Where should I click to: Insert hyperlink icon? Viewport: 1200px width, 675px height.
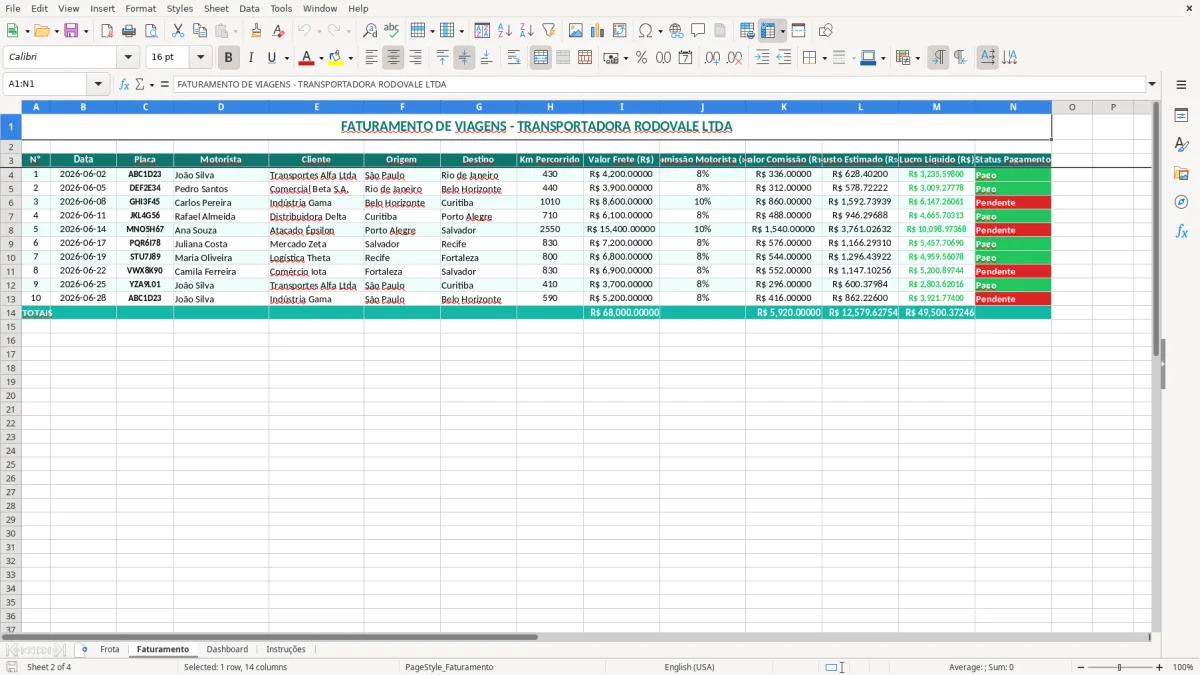click(x=676, y=31)
